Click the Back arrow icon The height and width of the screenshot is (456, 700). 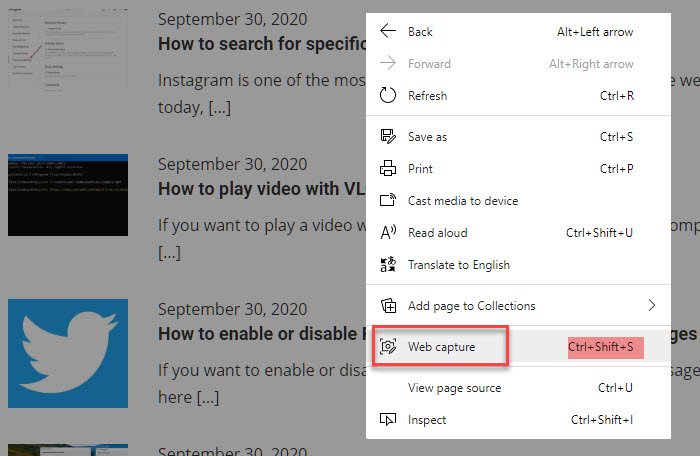tap(388, 32)
